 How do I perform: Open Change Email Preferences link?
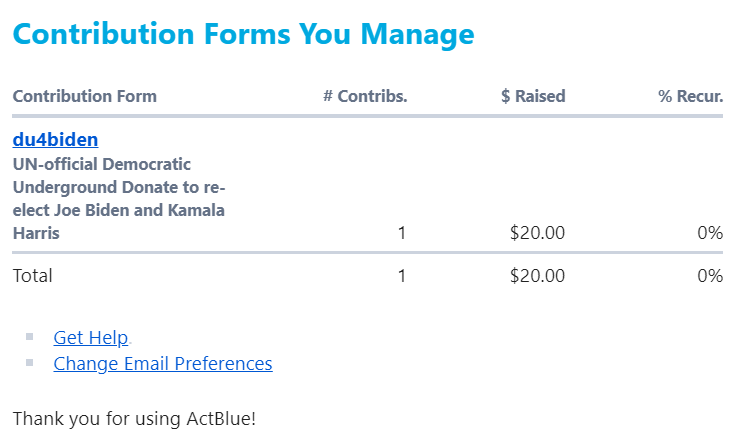162,364
